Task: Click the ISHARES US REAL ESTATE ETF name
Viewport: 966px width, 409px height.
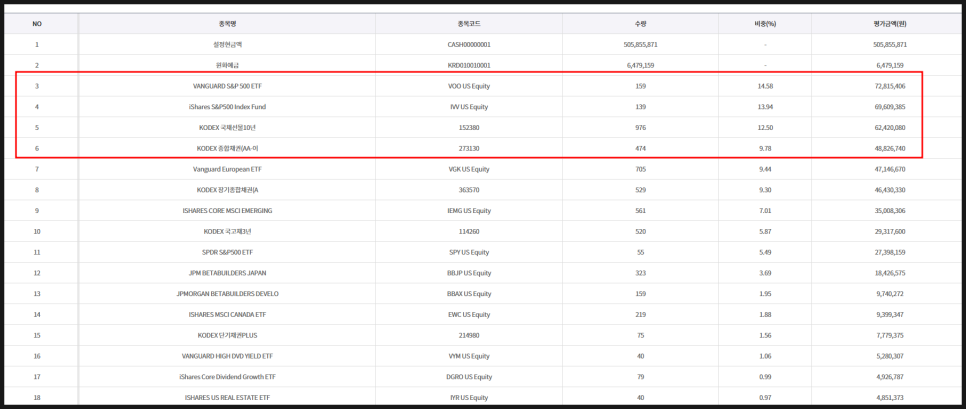Action: pos(227,398)
